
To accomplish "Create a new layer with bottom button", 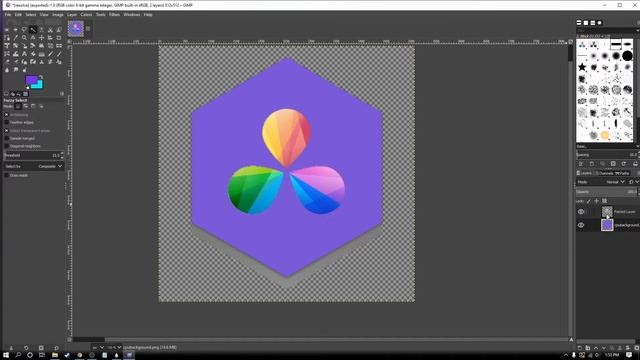I will pyautogui.click(x=580, y=348).
